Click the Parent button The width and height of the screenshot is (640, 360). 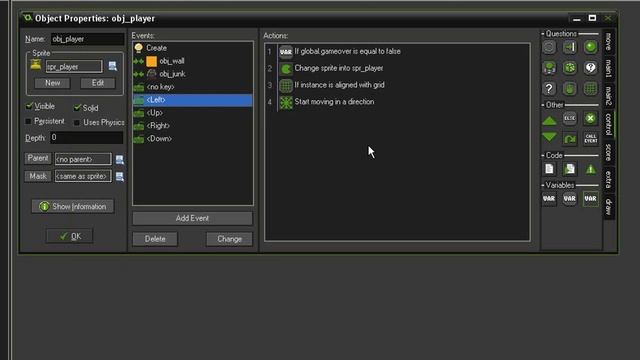click(x=38, y=158)
